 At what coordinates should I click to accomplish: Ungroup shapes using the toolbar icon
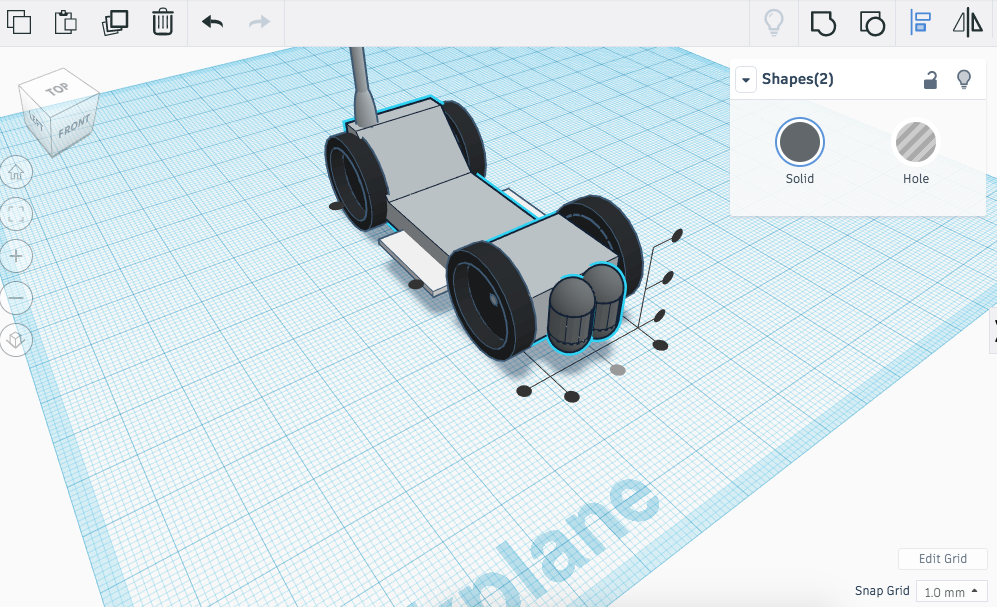click(x=872, y=24)
